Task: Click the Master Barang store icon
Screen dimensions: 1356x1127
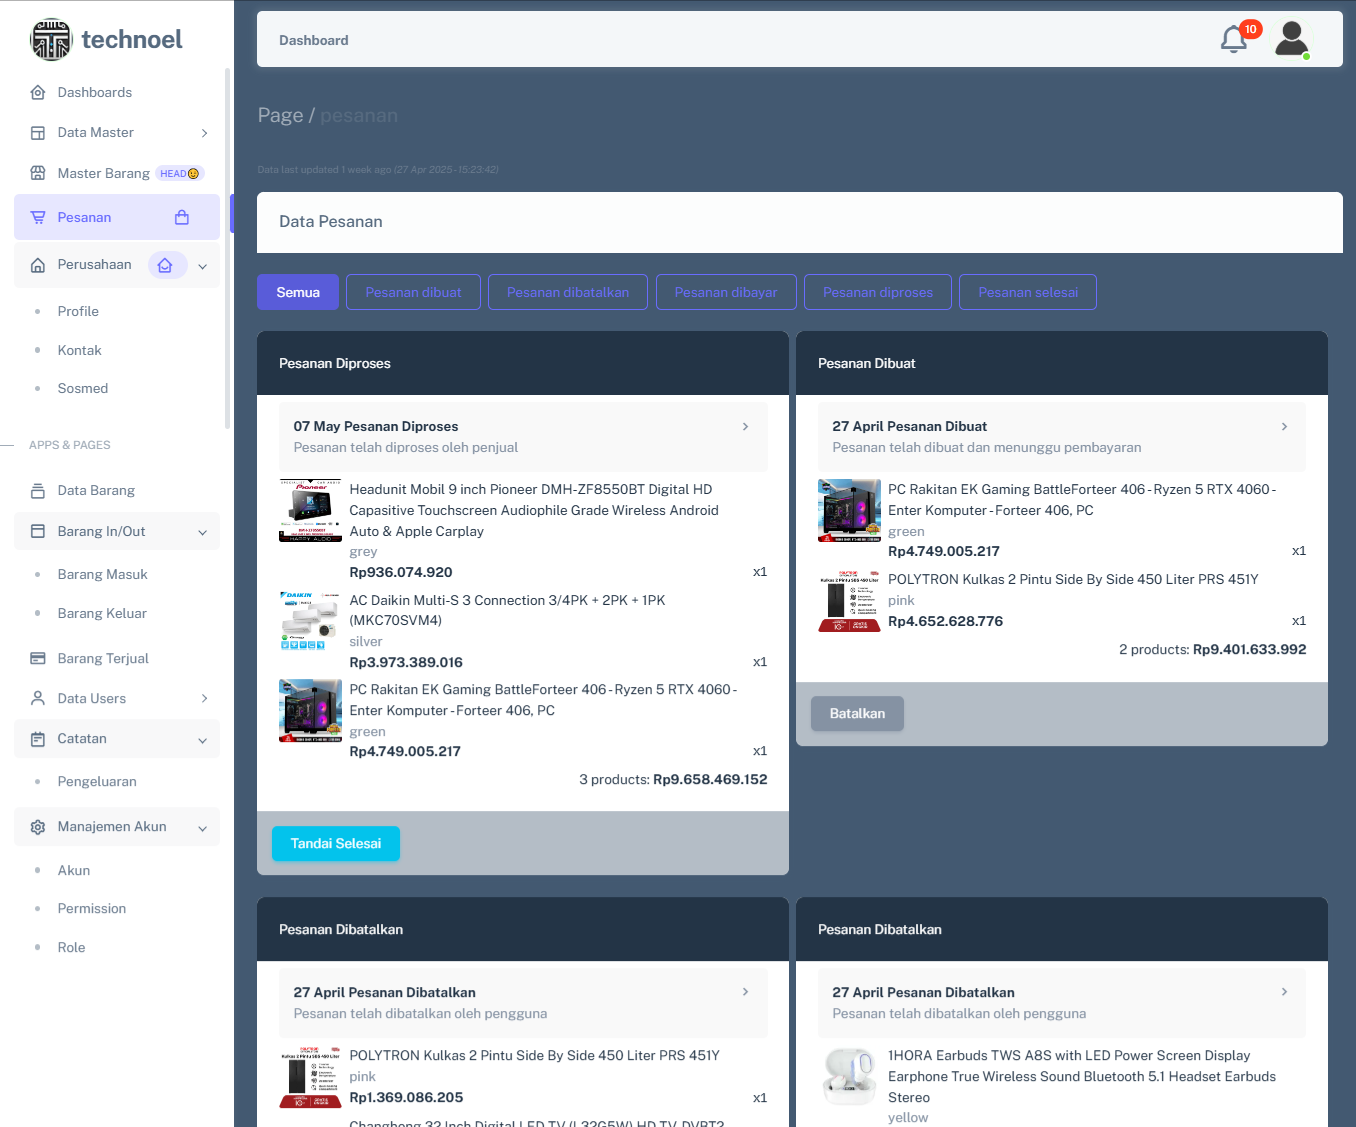Action: (38, 173)
